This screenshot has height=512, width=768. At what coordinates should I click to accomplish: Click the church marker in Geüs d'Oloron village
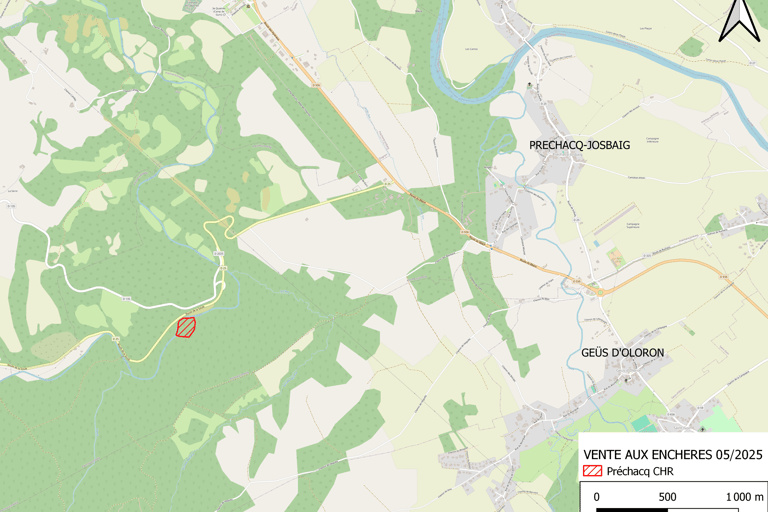626,380
